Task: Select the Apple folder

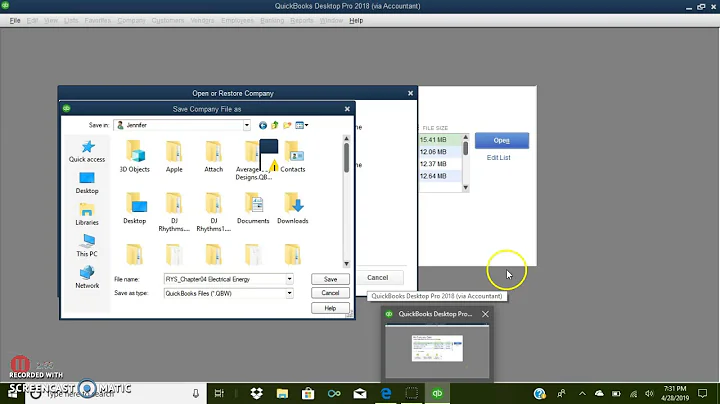Action: (x=174, y=157)
